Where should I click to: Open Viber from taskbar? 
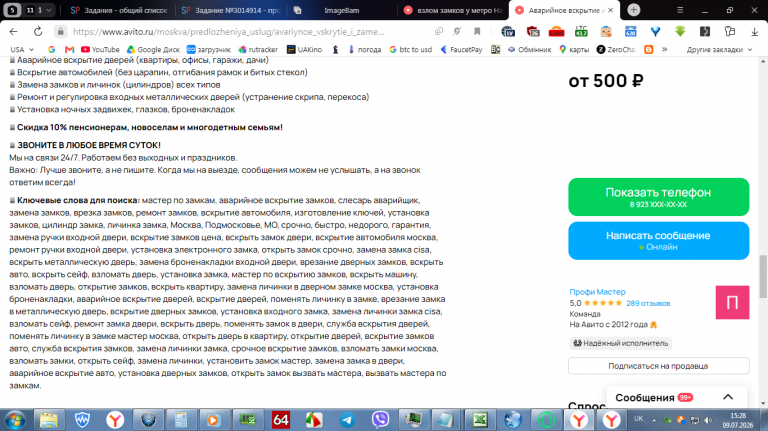pyautogui.click(x=380, y=420)
